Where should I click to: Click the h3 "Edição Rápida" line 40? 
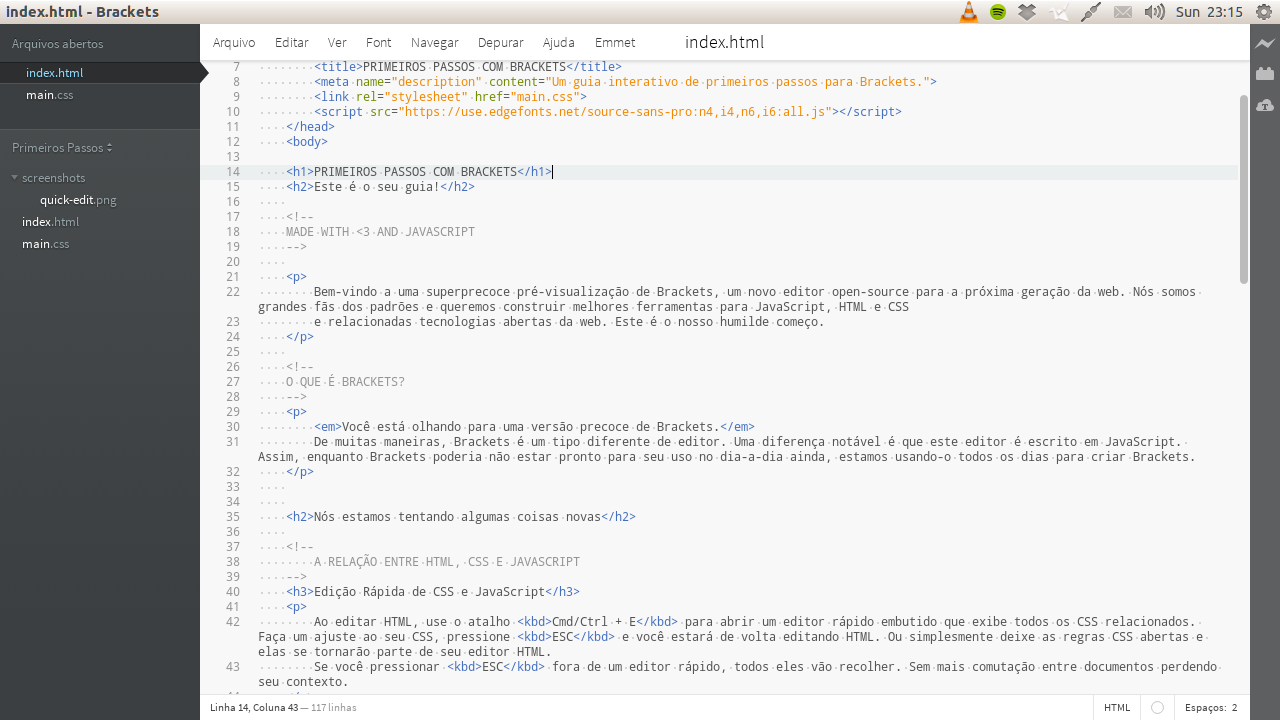(433, 592)
